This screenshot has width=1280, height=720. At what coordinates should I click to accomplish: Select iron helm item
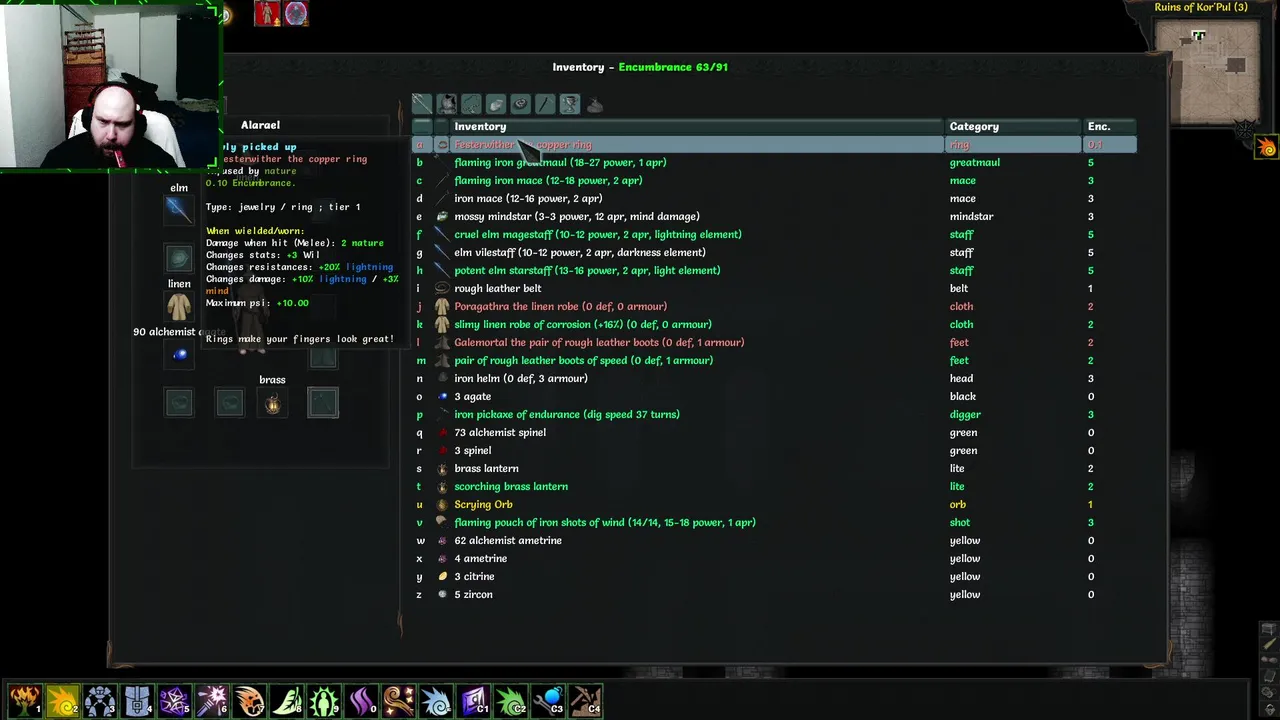pos(774,378)
